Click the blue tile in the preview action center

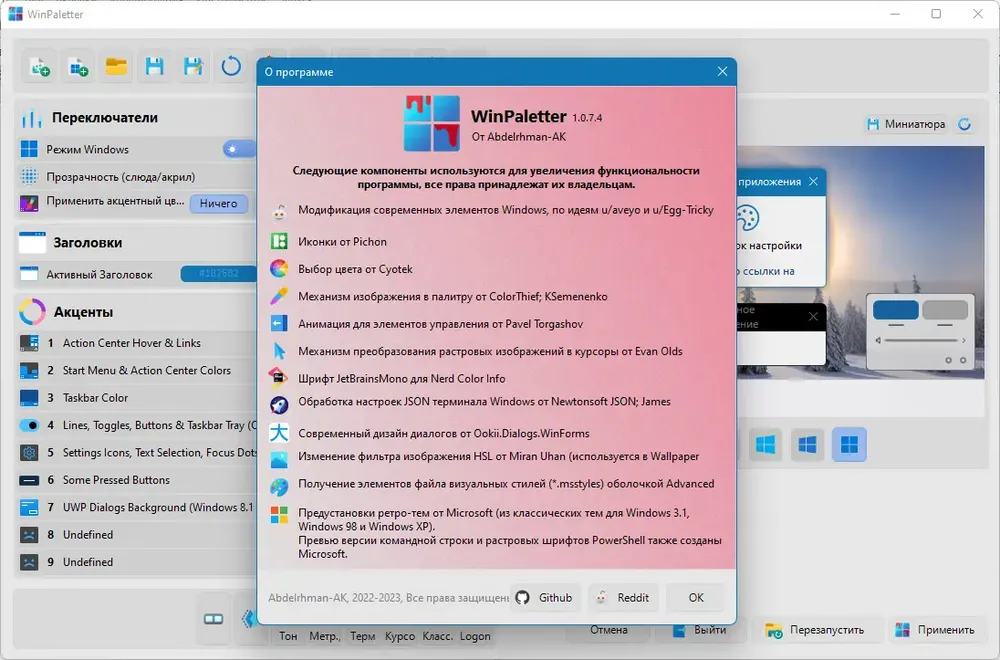[895, 310]
